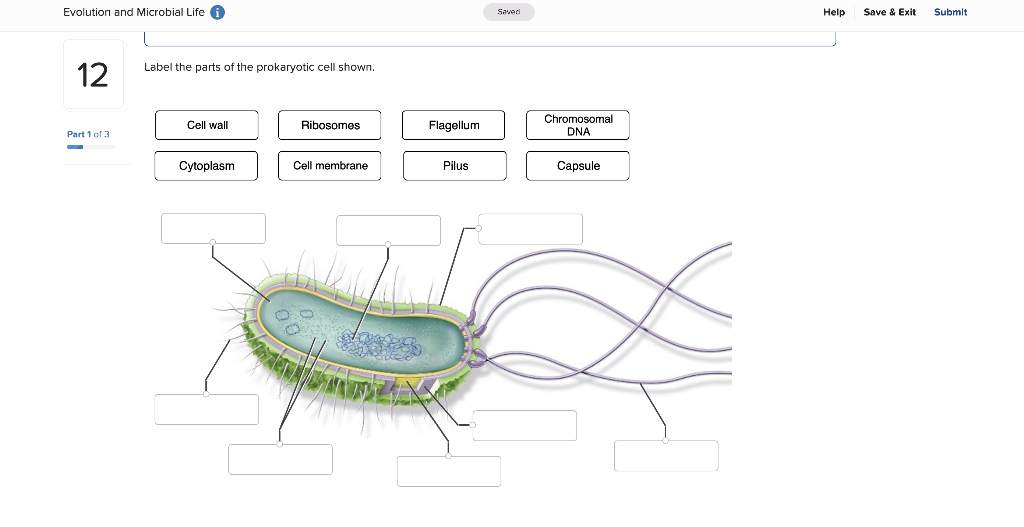The width and height of the screenshot is (1024, 527).
Task: Click answer box pointing to hairlike pilus at left
Action: [x=206, y=409]
